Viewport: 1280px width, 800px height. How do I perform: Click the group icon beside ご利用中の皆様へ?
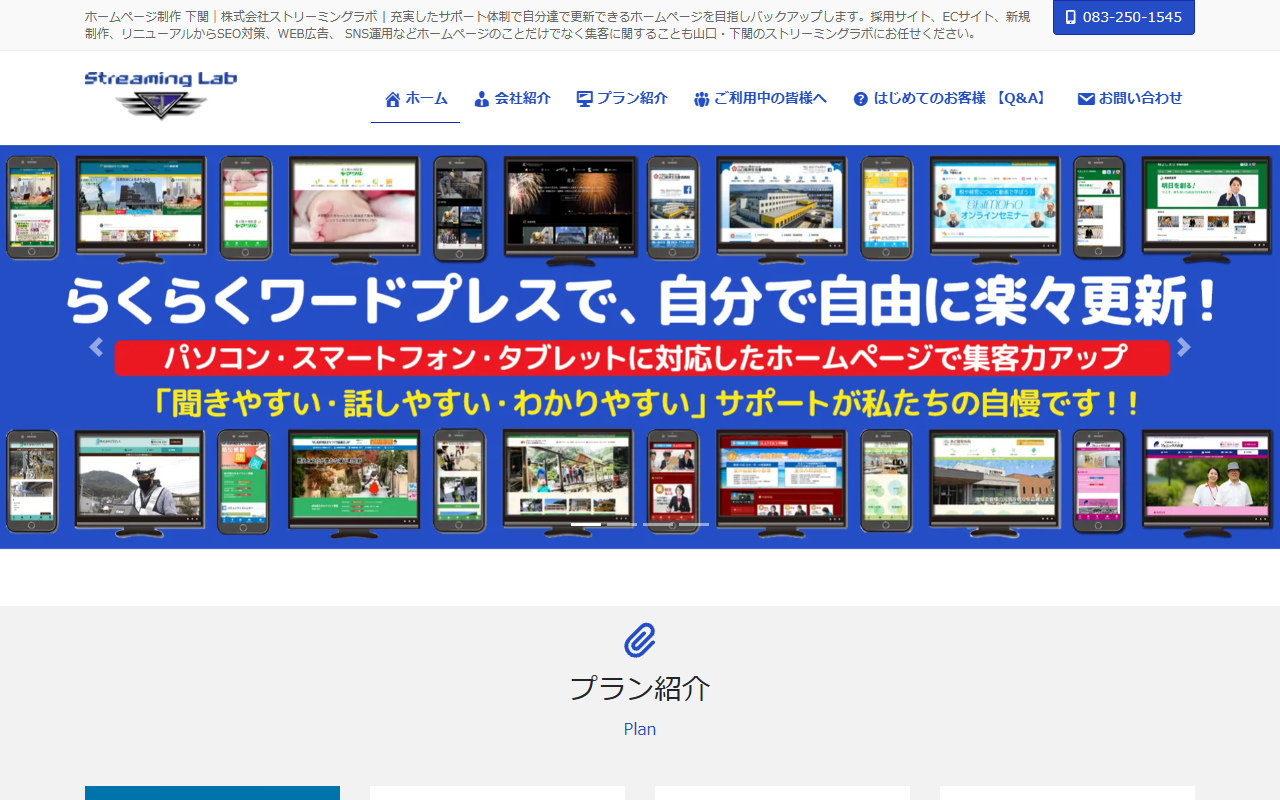coord(702,99)
